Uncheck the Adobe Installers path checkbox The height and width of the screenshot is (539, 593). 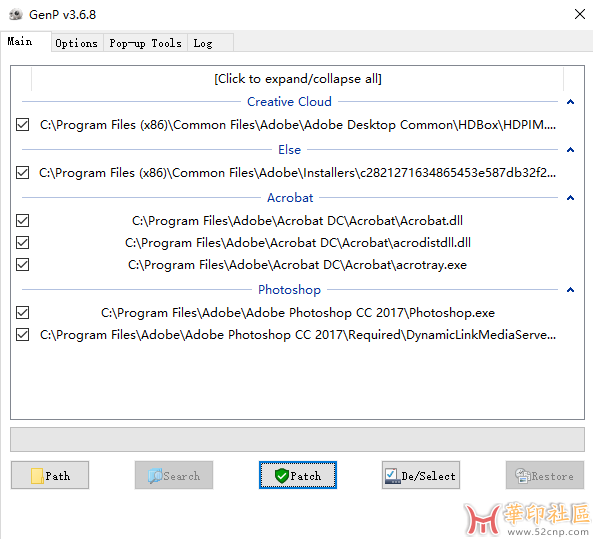coord(23,172)
